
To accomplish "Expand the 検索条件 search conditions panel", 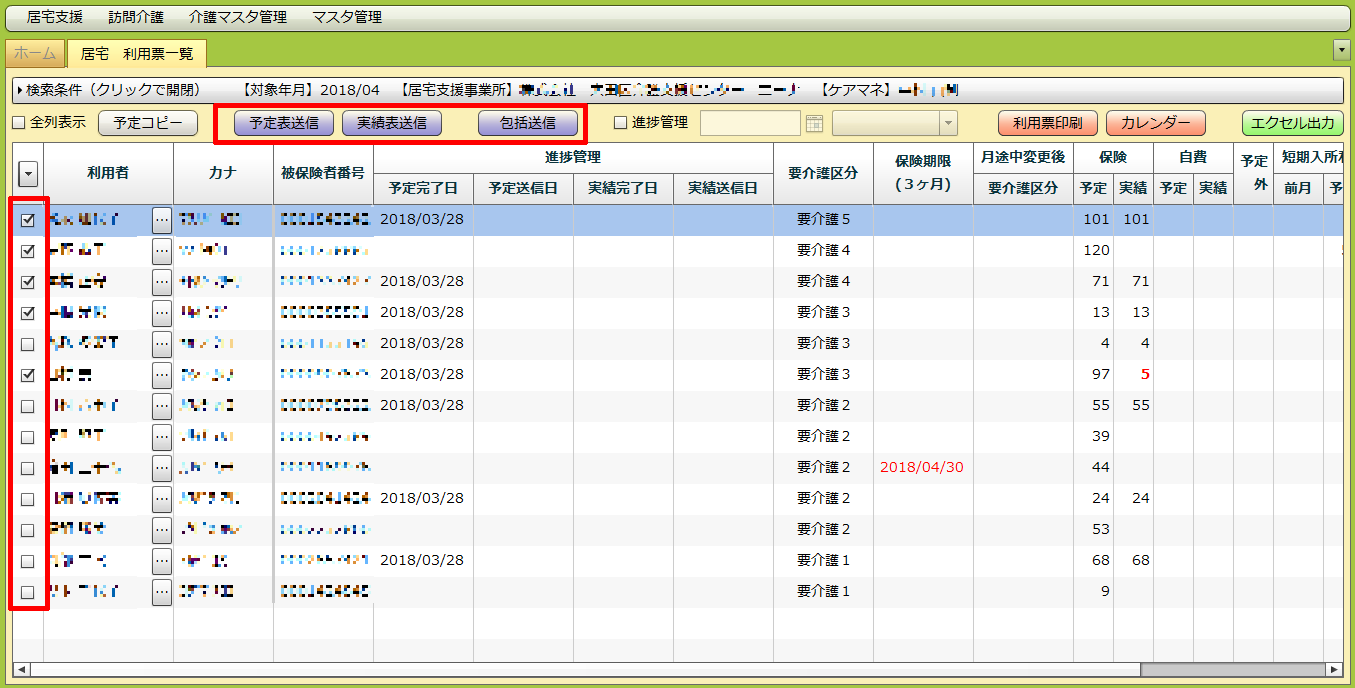I will [x=20, y=90].
